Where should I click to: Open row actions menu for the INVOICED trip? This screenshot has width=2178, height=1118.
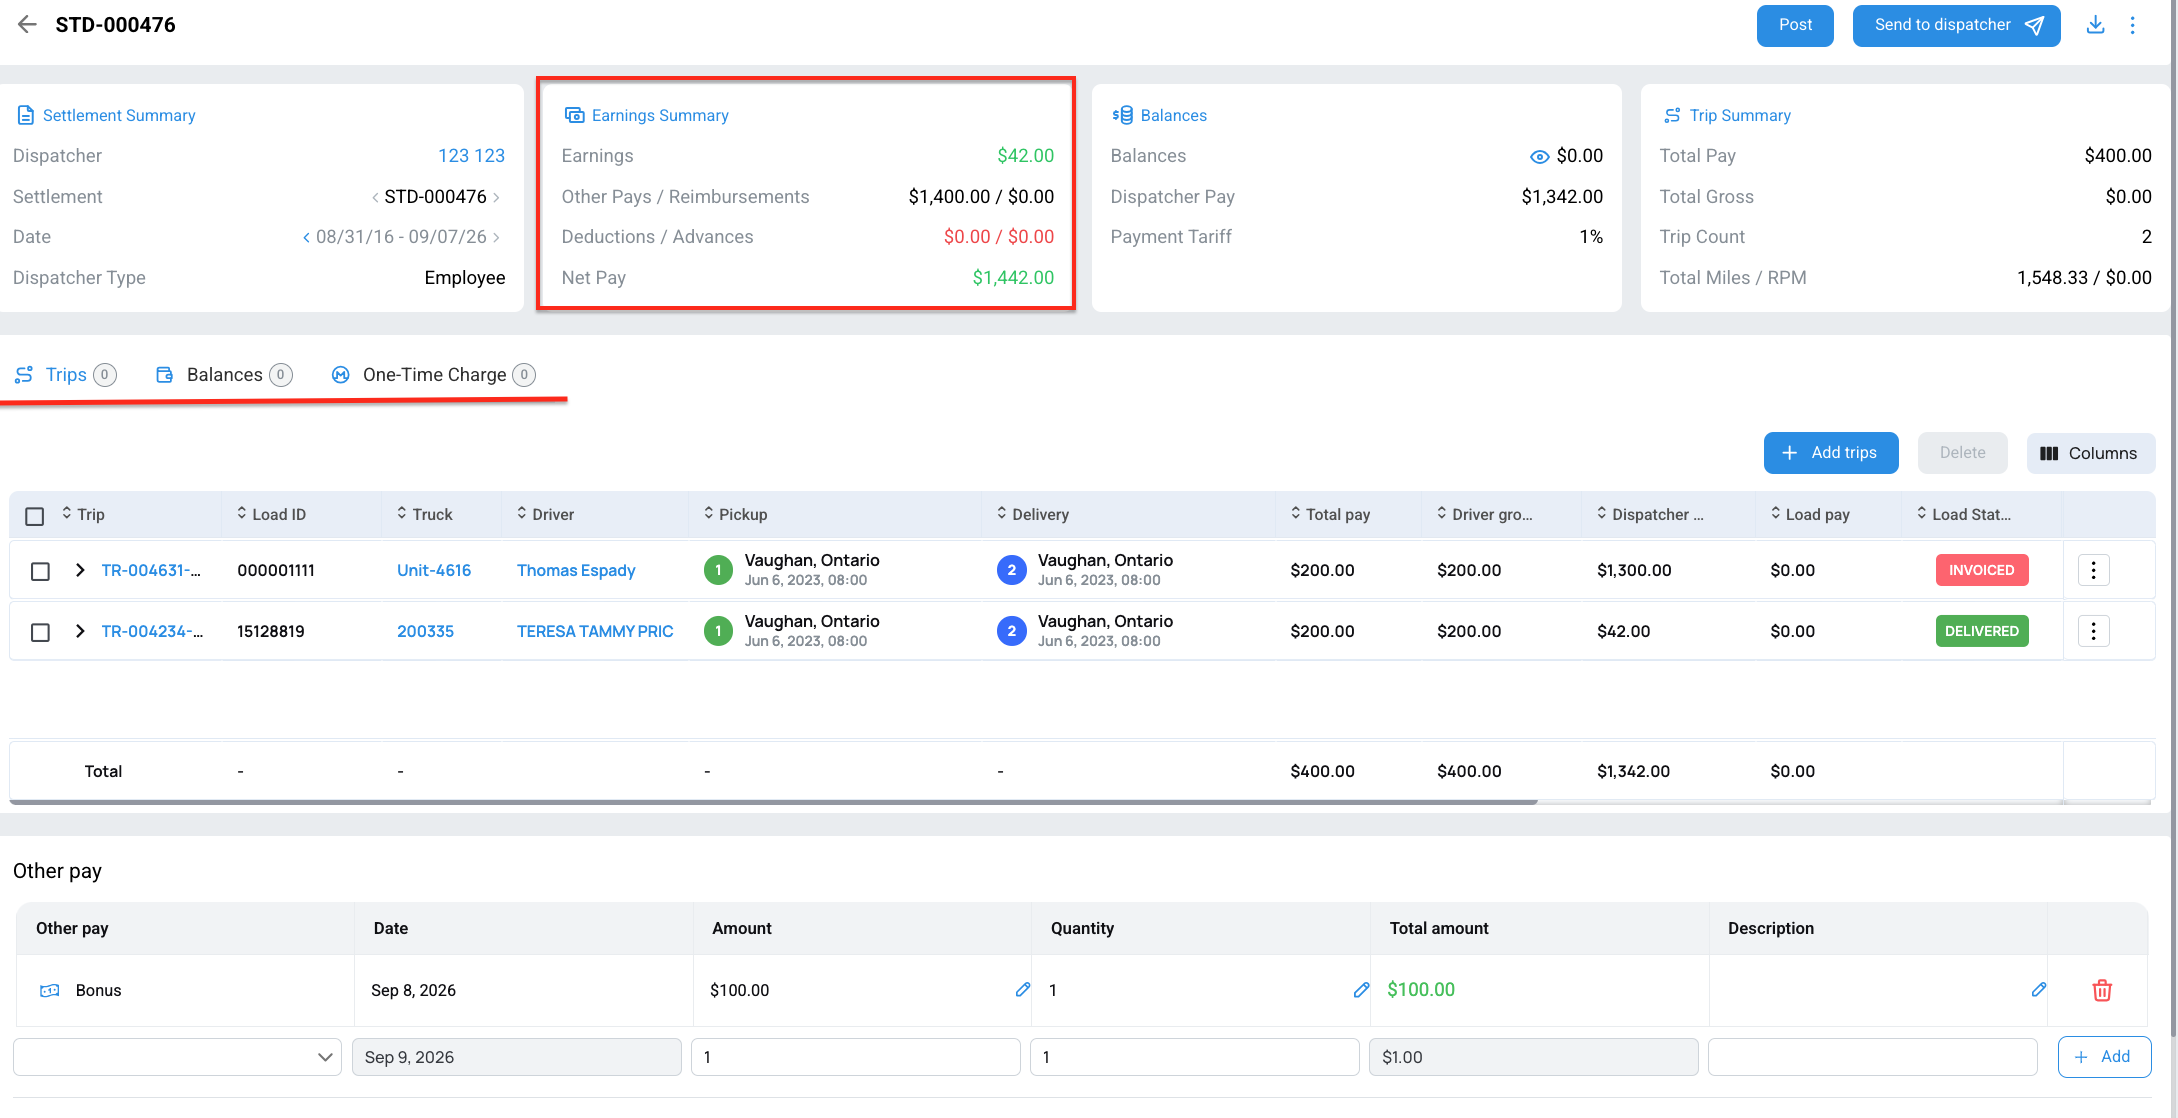[x=2093, y=570]
